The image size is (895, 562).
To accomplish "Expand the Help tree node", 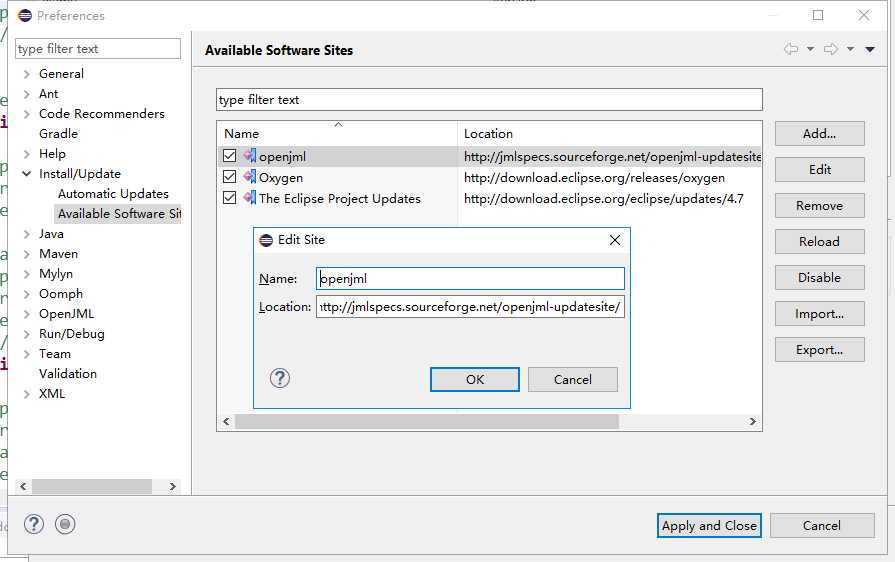I will click(26, 154).
